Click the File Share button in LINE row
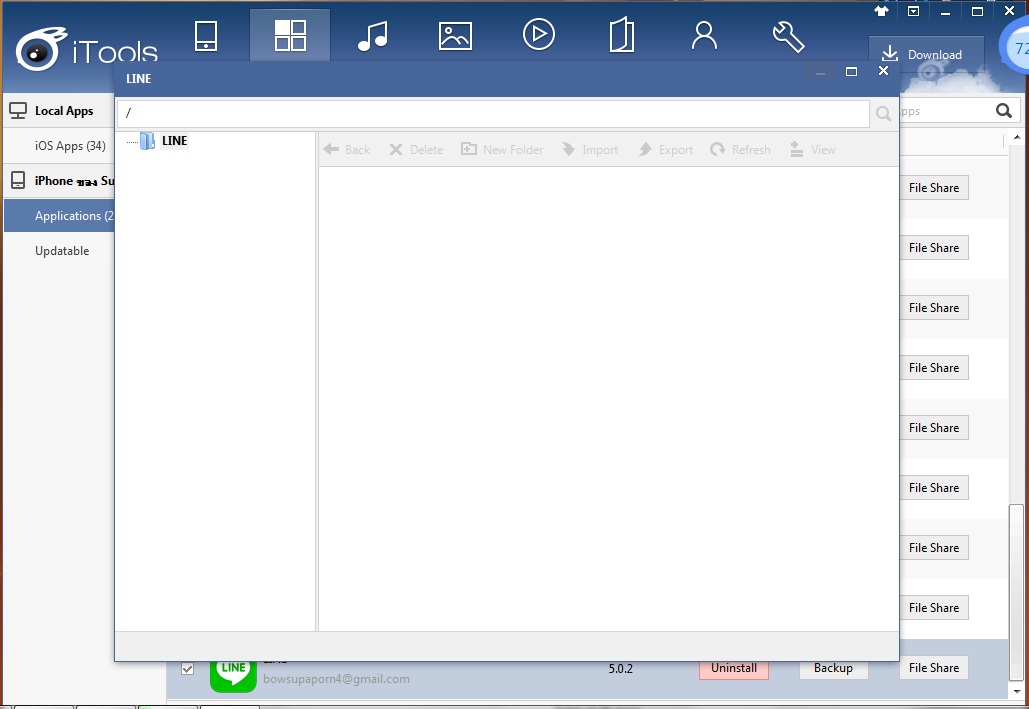The height and width of the screenshot is (709, 1029). [x=934, y=668]
